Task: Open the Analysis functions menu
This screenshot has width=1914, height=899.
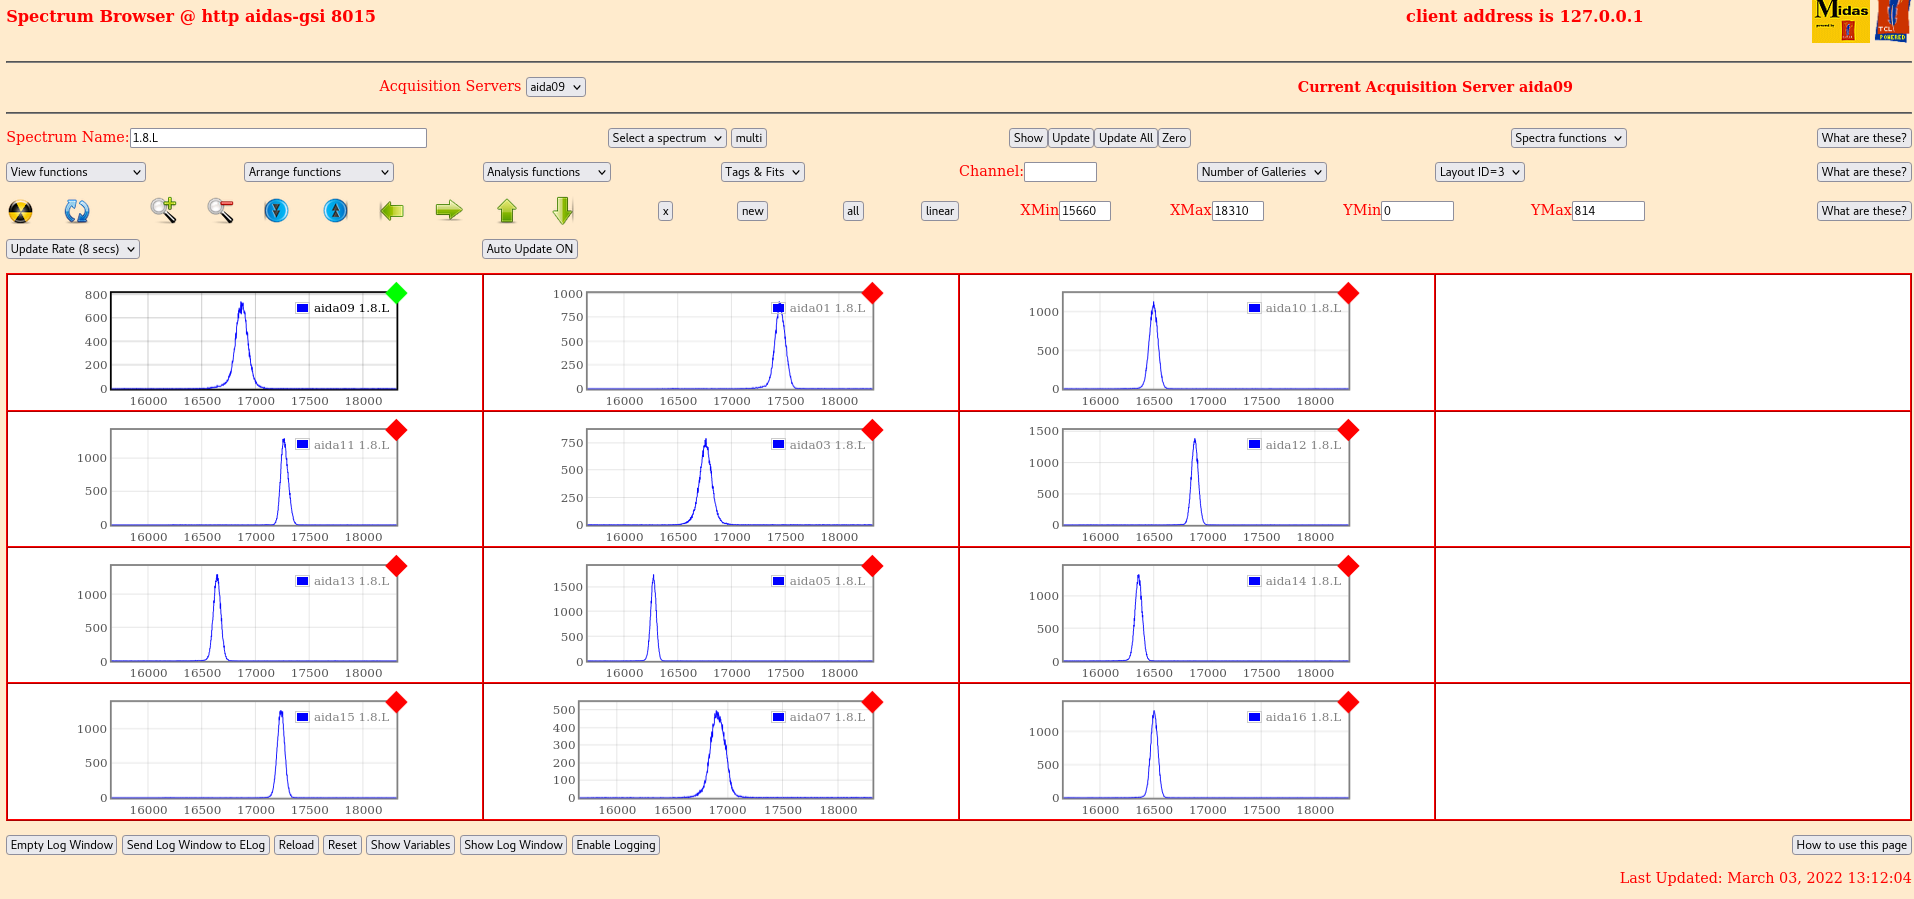Action: [x=546, y=172]
